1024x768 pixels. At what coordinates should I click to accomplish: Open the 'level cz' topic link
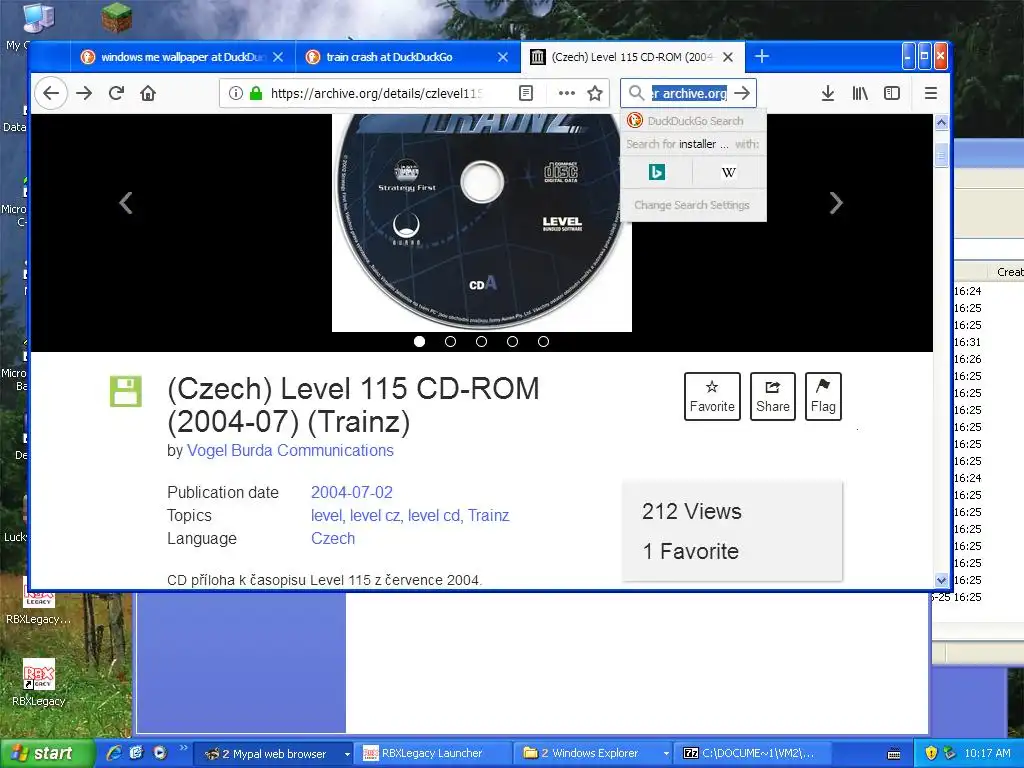tap(375, 515)
